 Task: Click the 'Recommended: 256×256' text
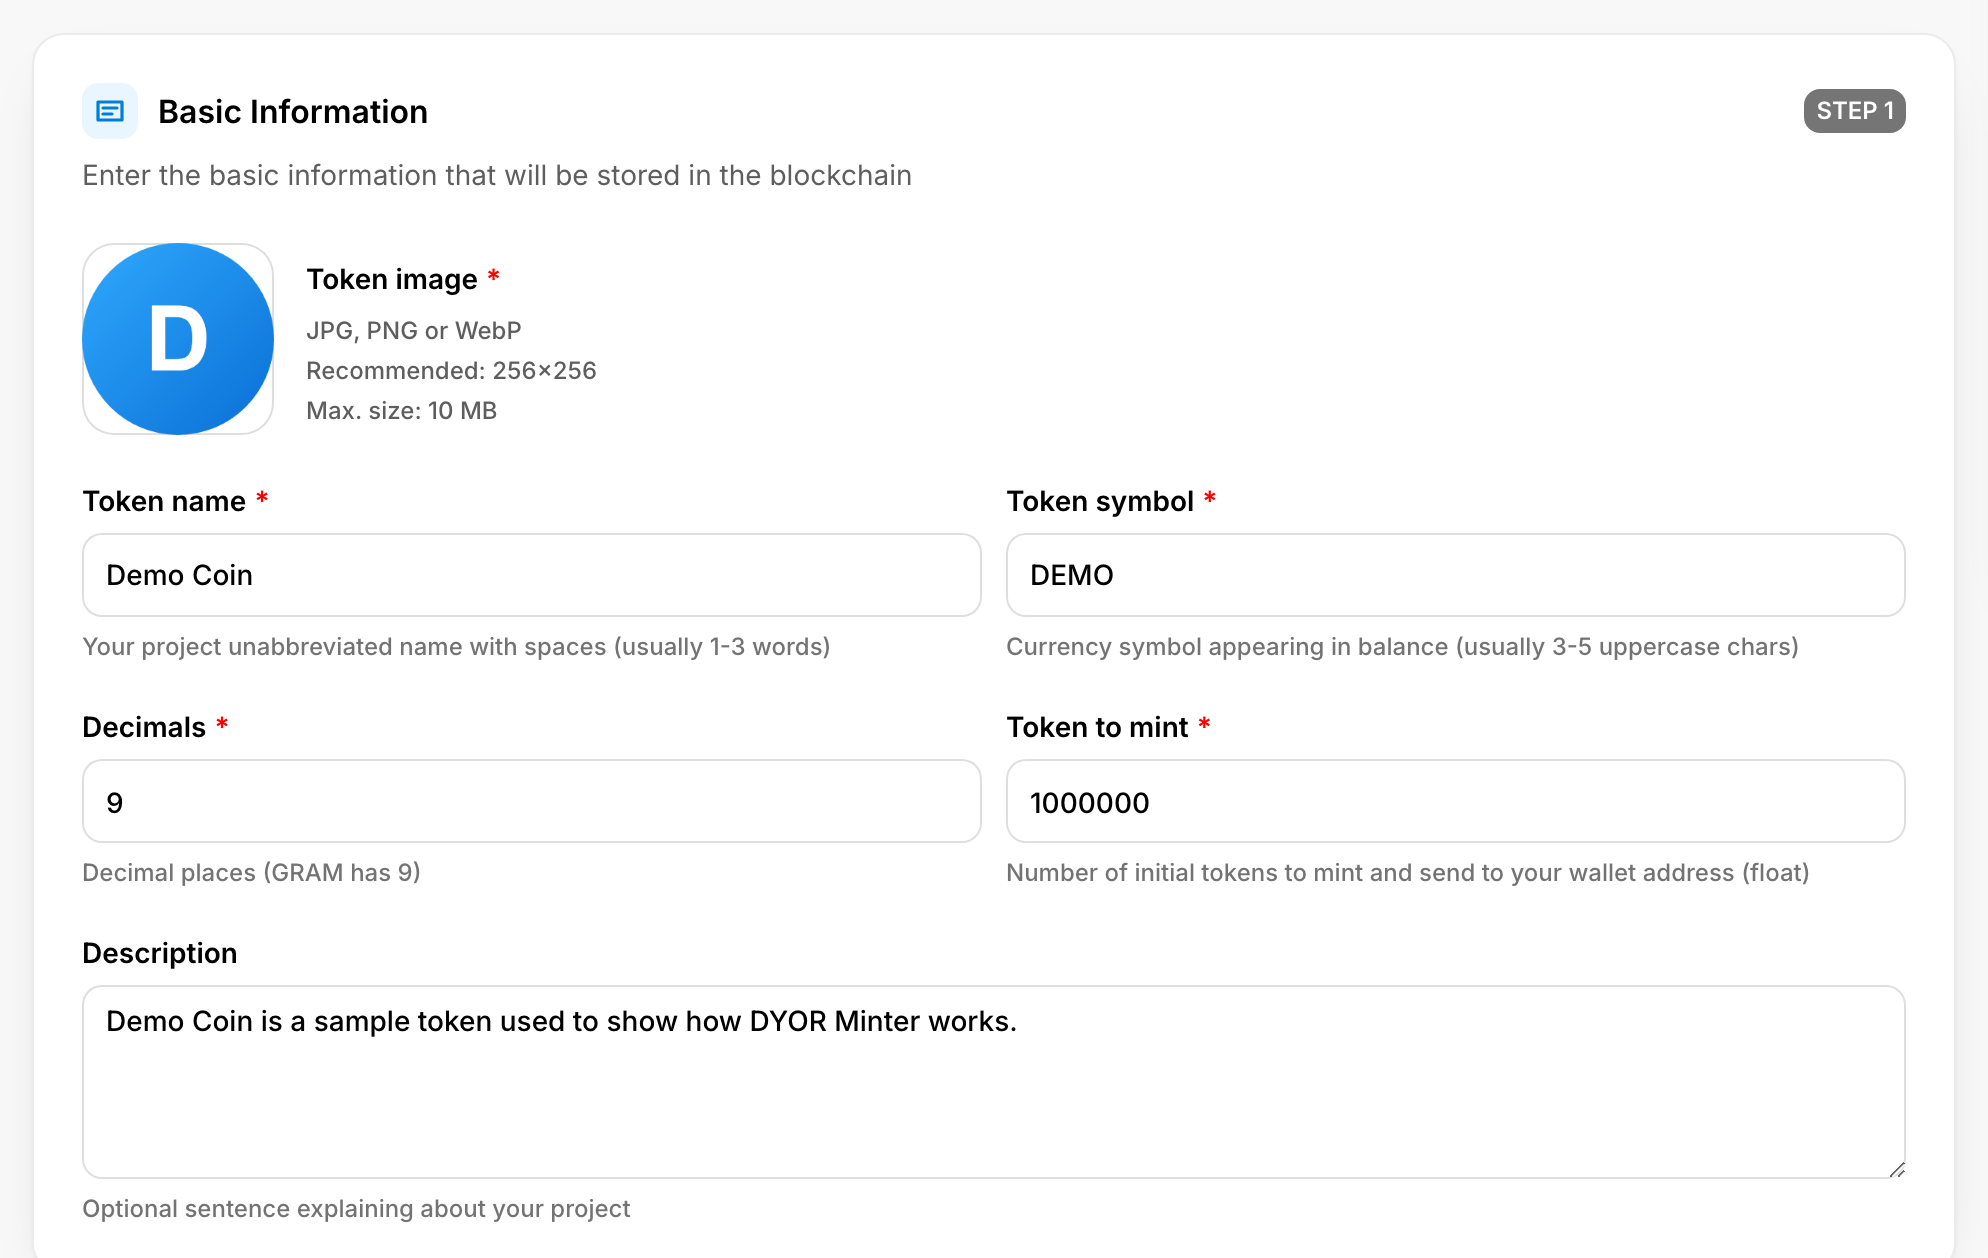click(451, 371)
